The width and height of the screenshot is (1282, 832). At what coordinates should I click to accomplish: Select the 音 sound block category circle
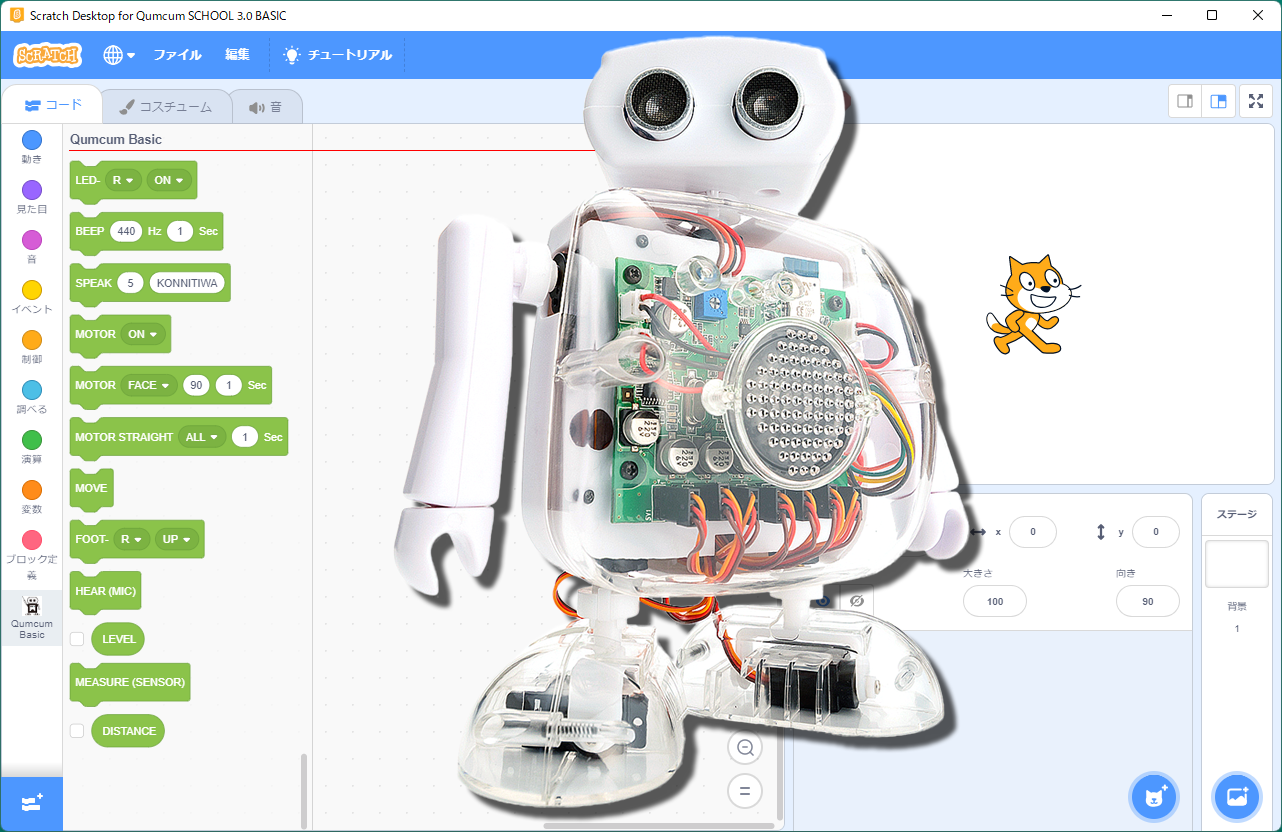point(32,240)
